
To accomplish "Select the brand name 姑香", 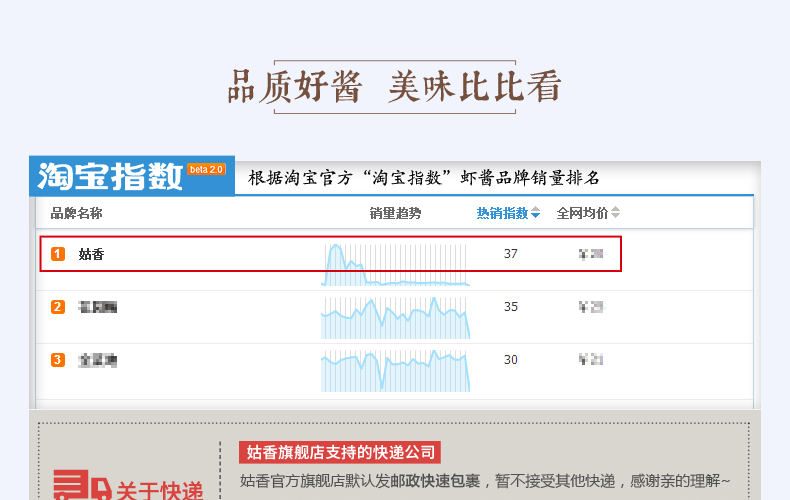I will pos(91,254).
